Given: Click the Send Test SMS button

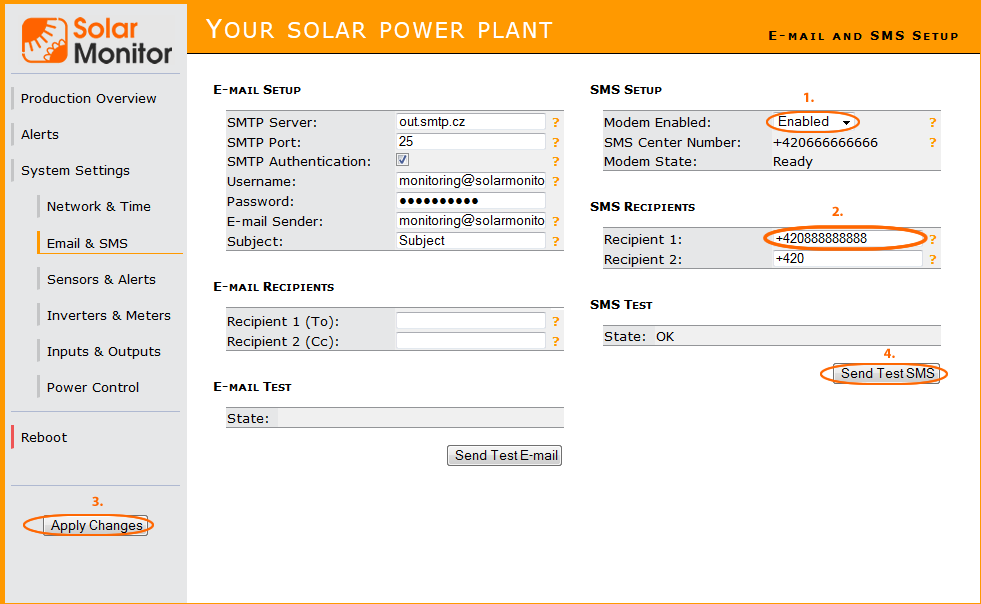Looking at the screenshot, I should coord(886,373).
